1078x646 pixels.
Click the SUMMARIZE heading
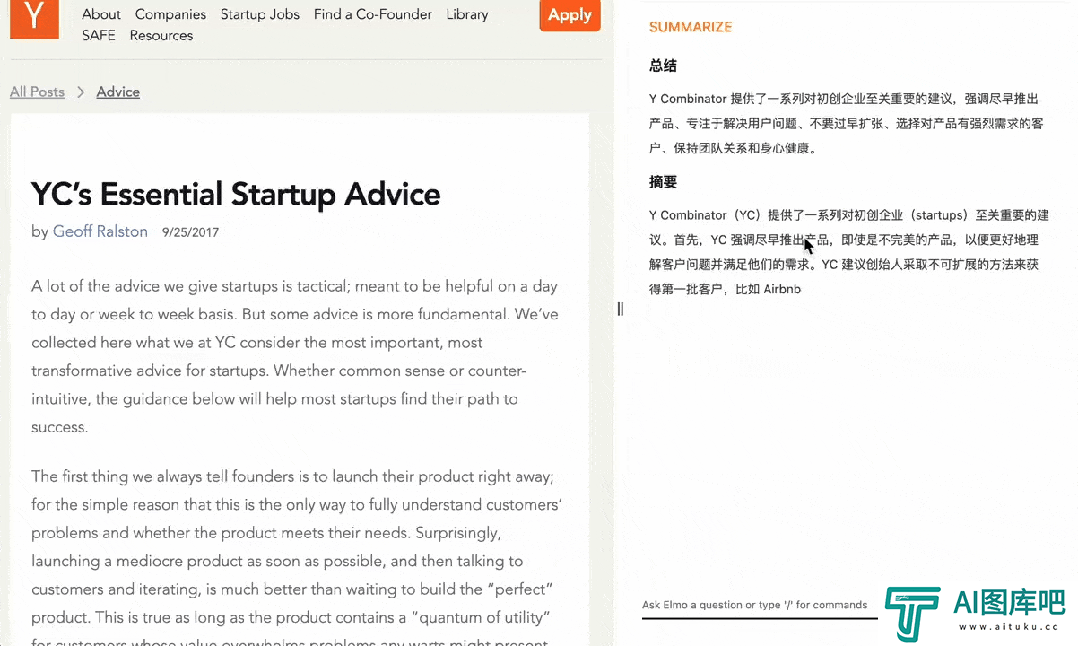(690, 27)
